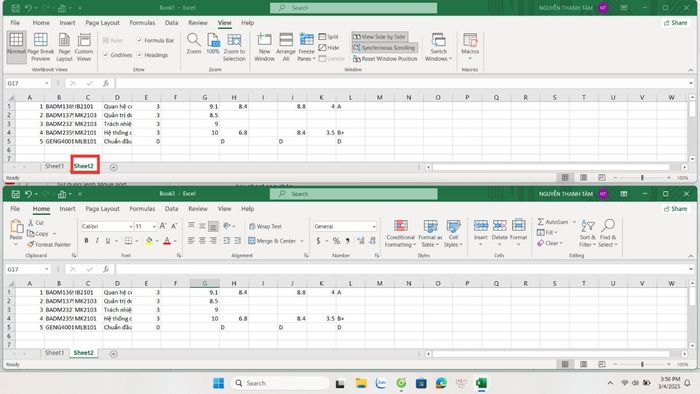Click Zoom to Selection icon
Viewport: 700px width, 394px height.
[234, 47]
